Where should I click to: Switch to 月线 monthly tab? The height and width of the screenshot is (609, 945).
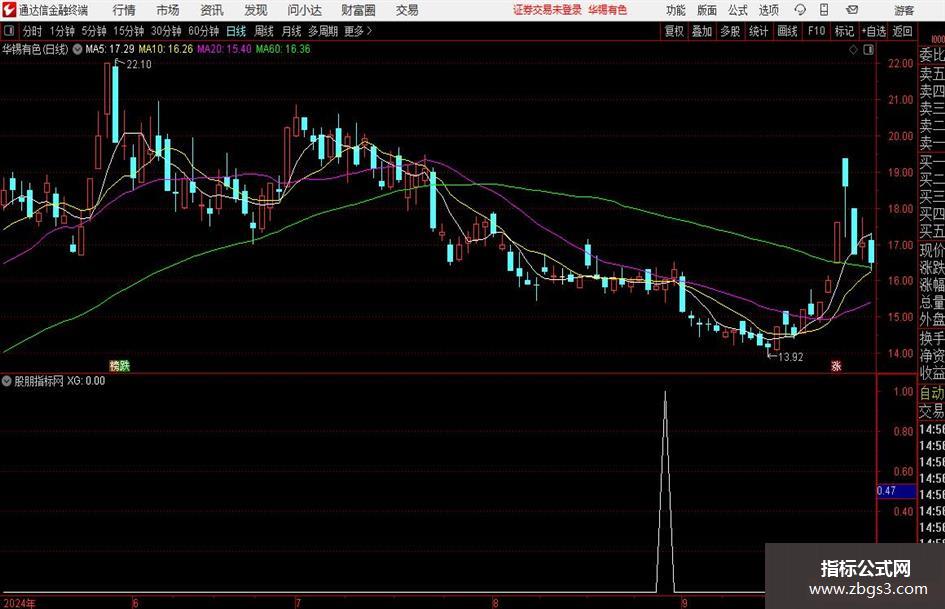(x=291, y=31)
